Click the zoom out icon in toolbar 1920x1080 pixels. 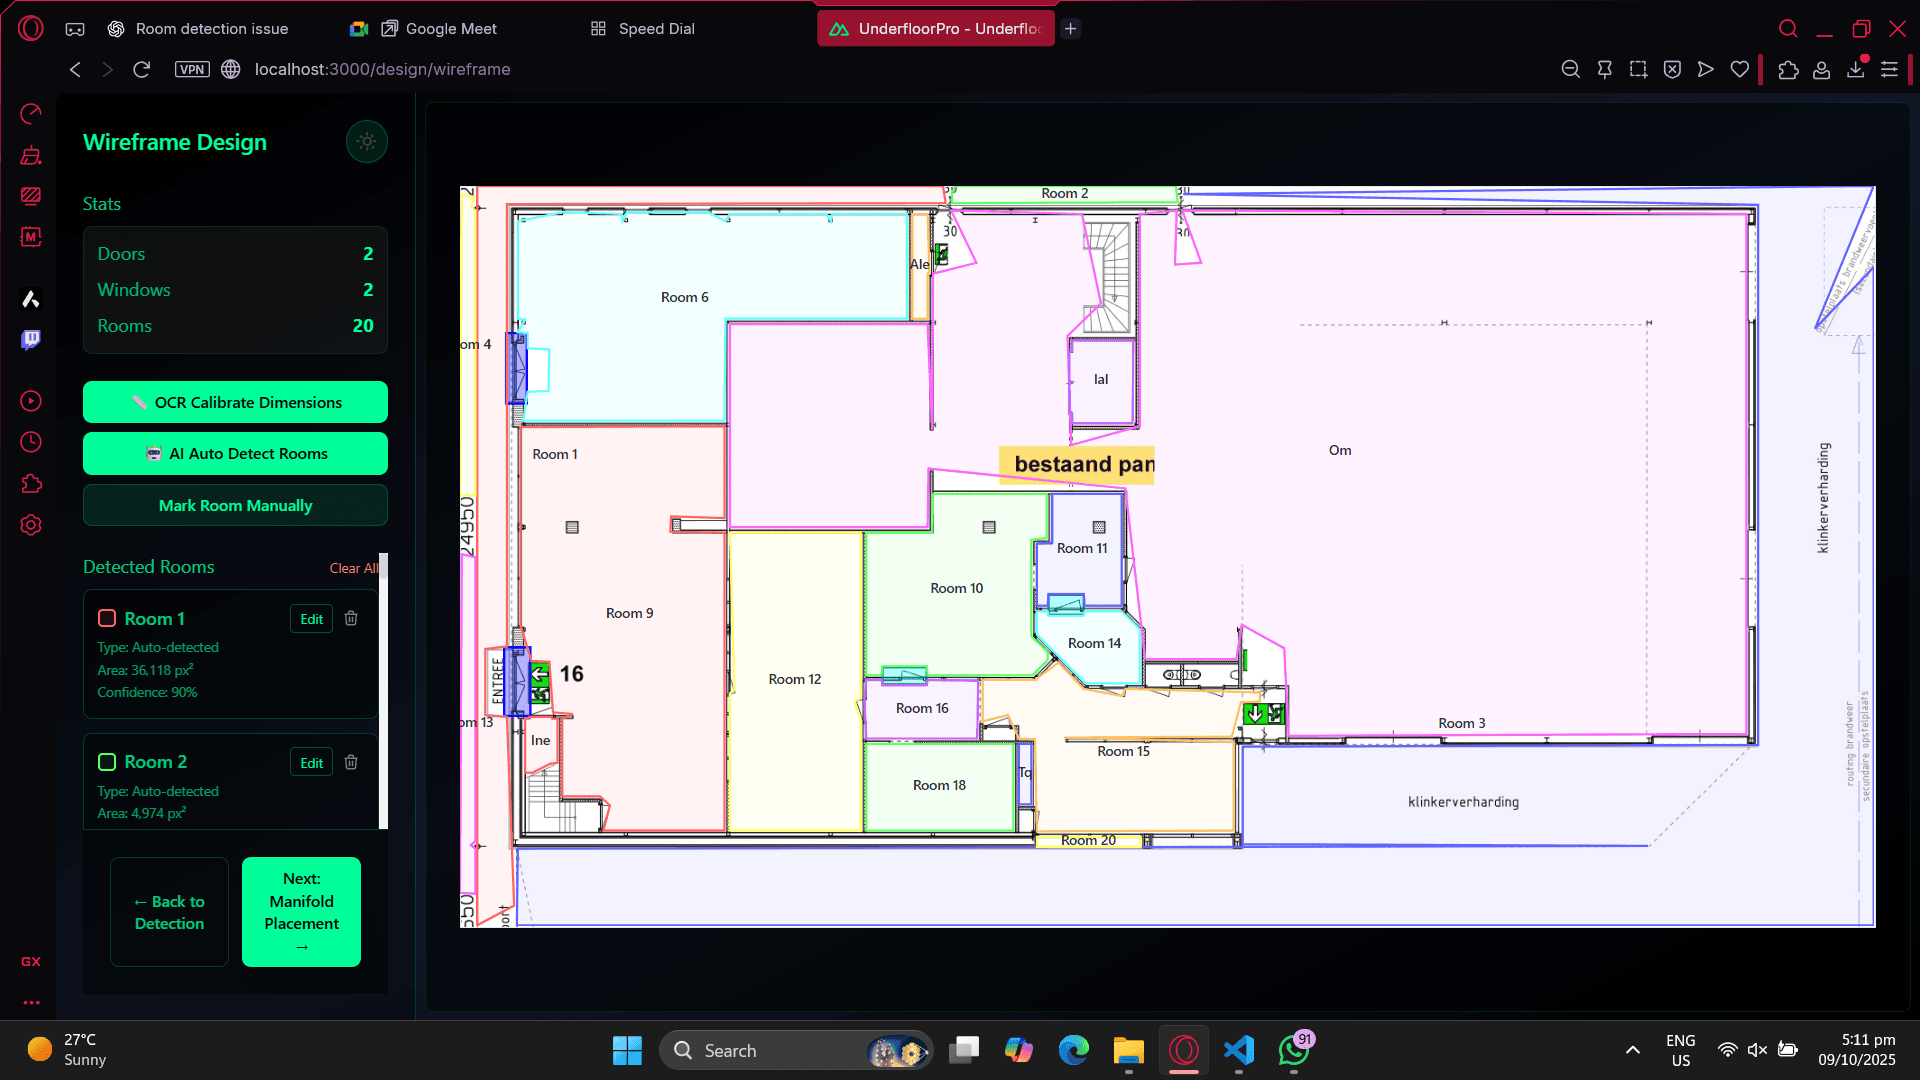tap(1571, 69)
